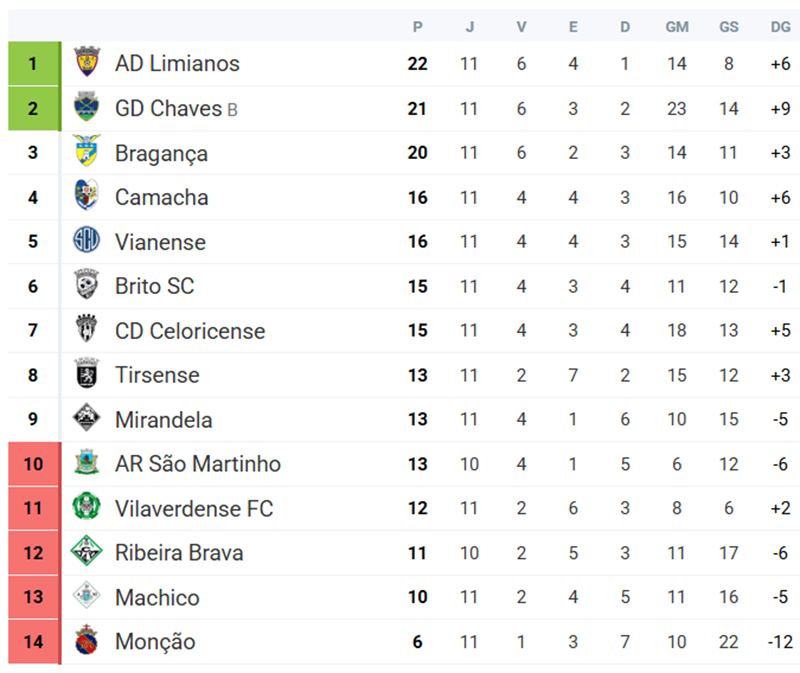
Task: Open the Machico team link
Action: coord(157,597)
